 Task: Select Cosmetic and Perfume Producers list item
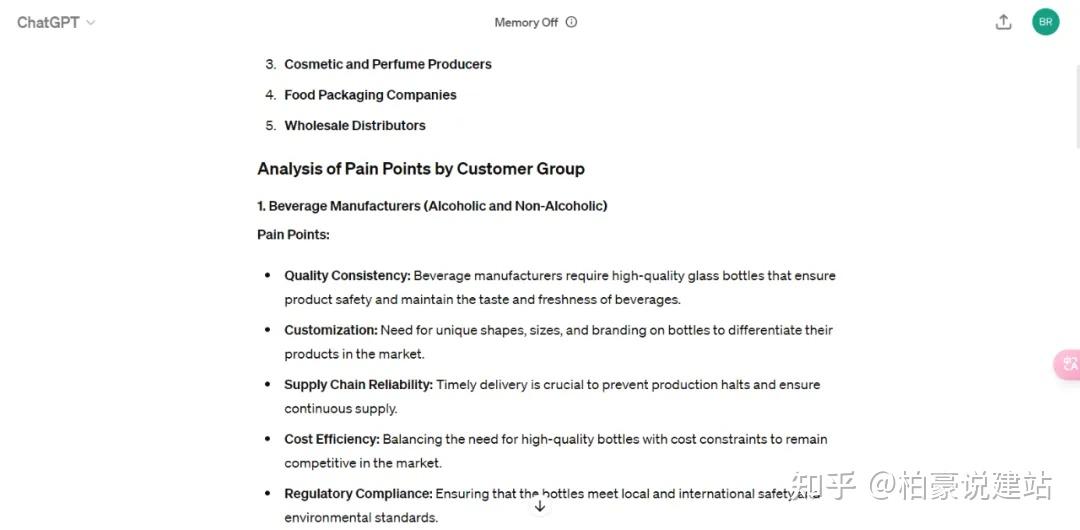pos(388,64)
